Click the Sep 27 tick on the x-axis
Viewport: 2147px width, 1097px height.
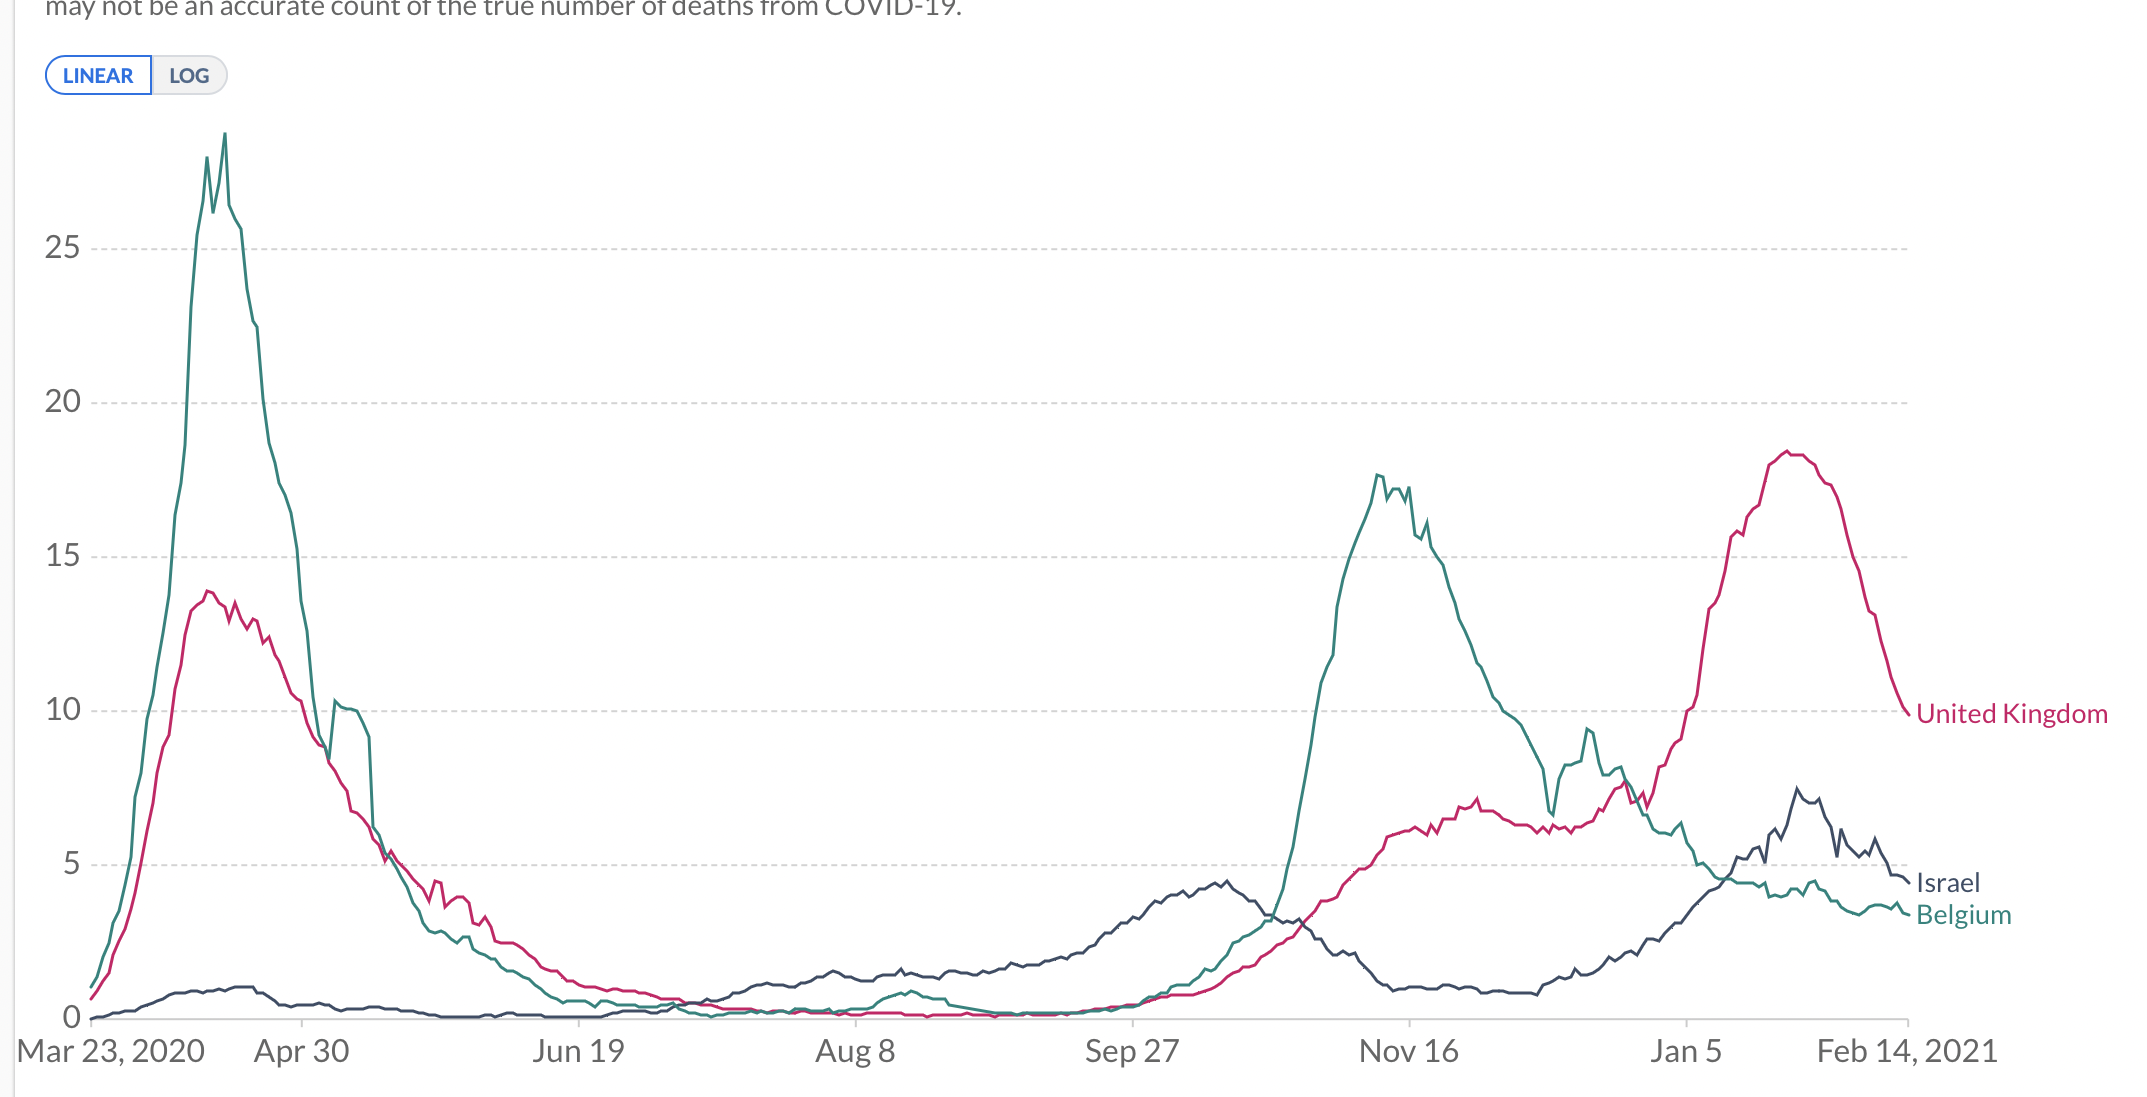coord(1132,1051)
